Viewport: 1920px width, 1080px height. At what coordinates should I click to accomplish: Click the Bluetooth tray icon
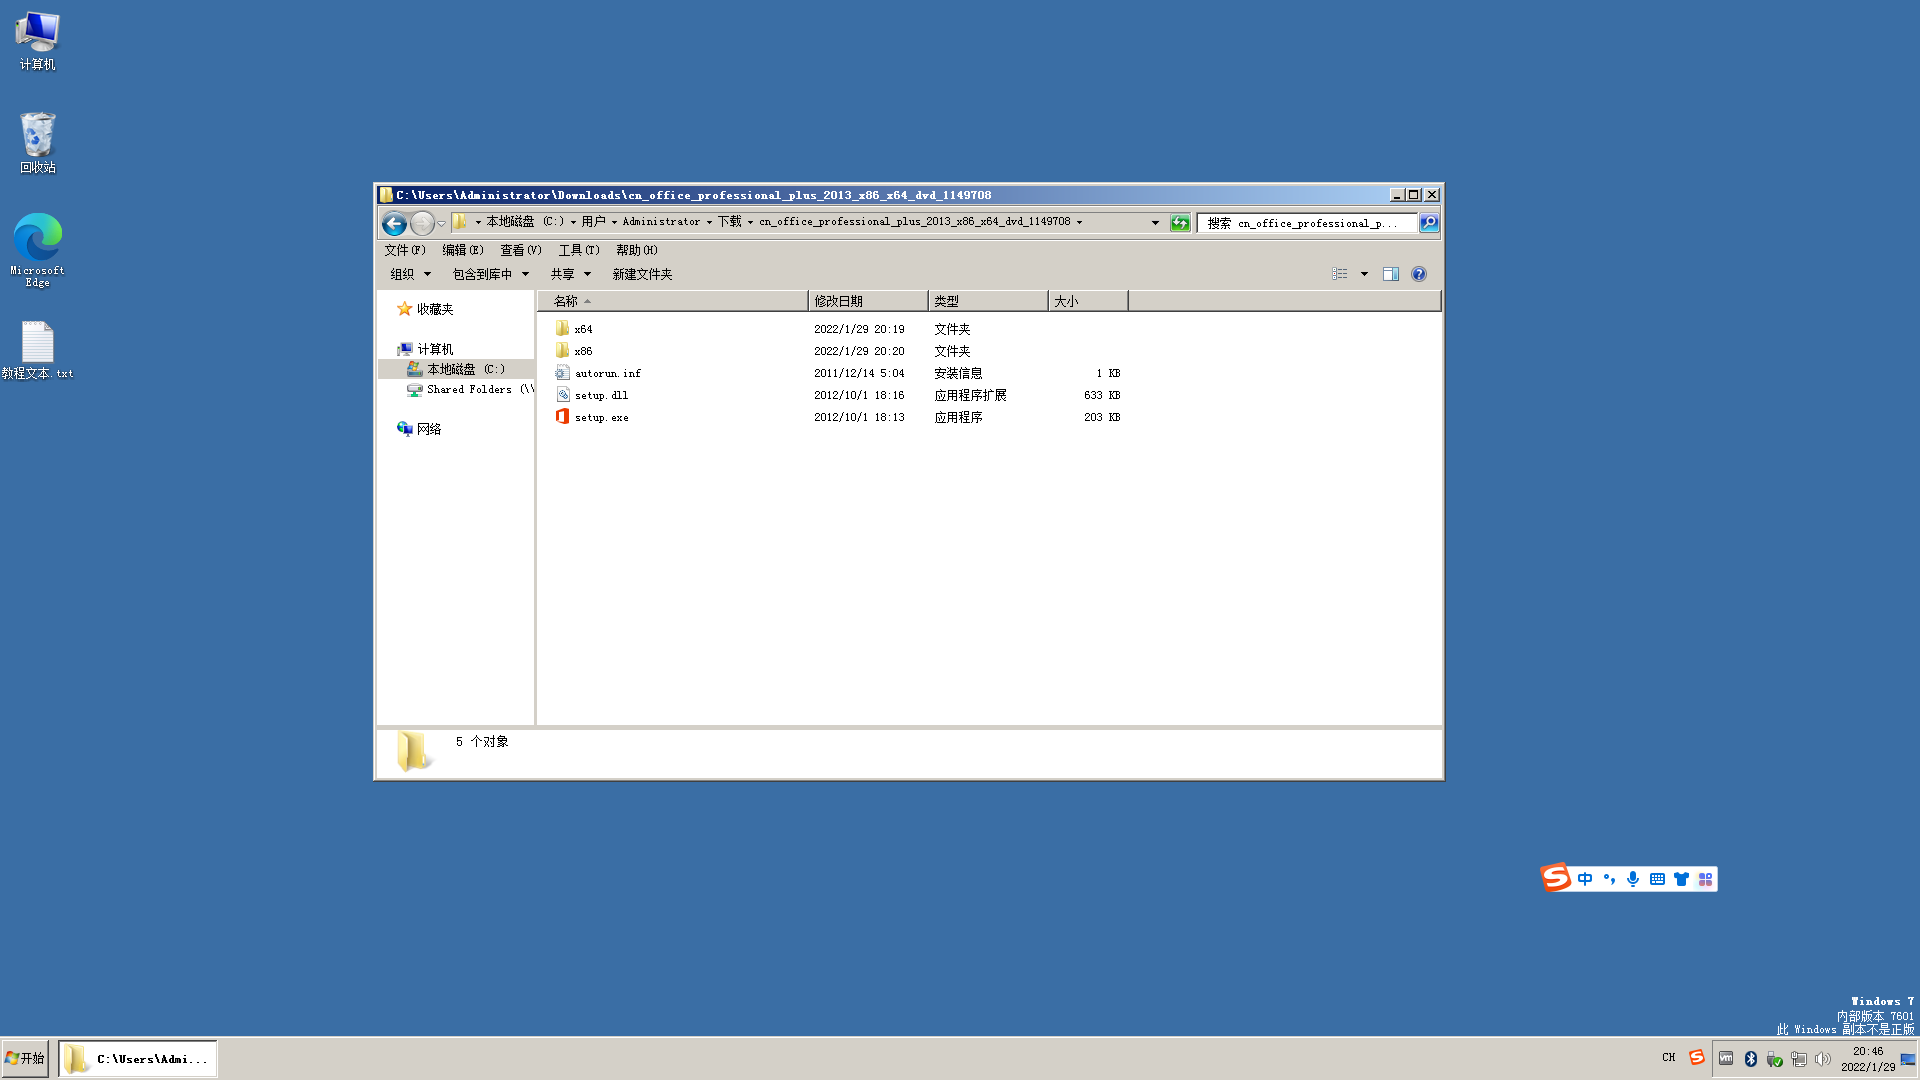pos(1751,1059)
